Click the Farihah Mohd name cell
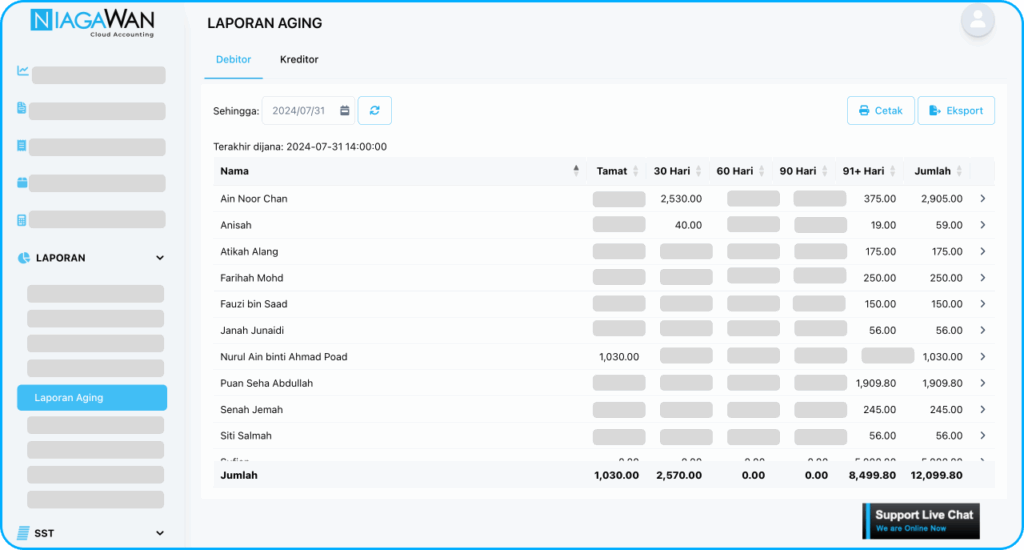This screenshot has height=550, width=1024. [x=251, y=278]
